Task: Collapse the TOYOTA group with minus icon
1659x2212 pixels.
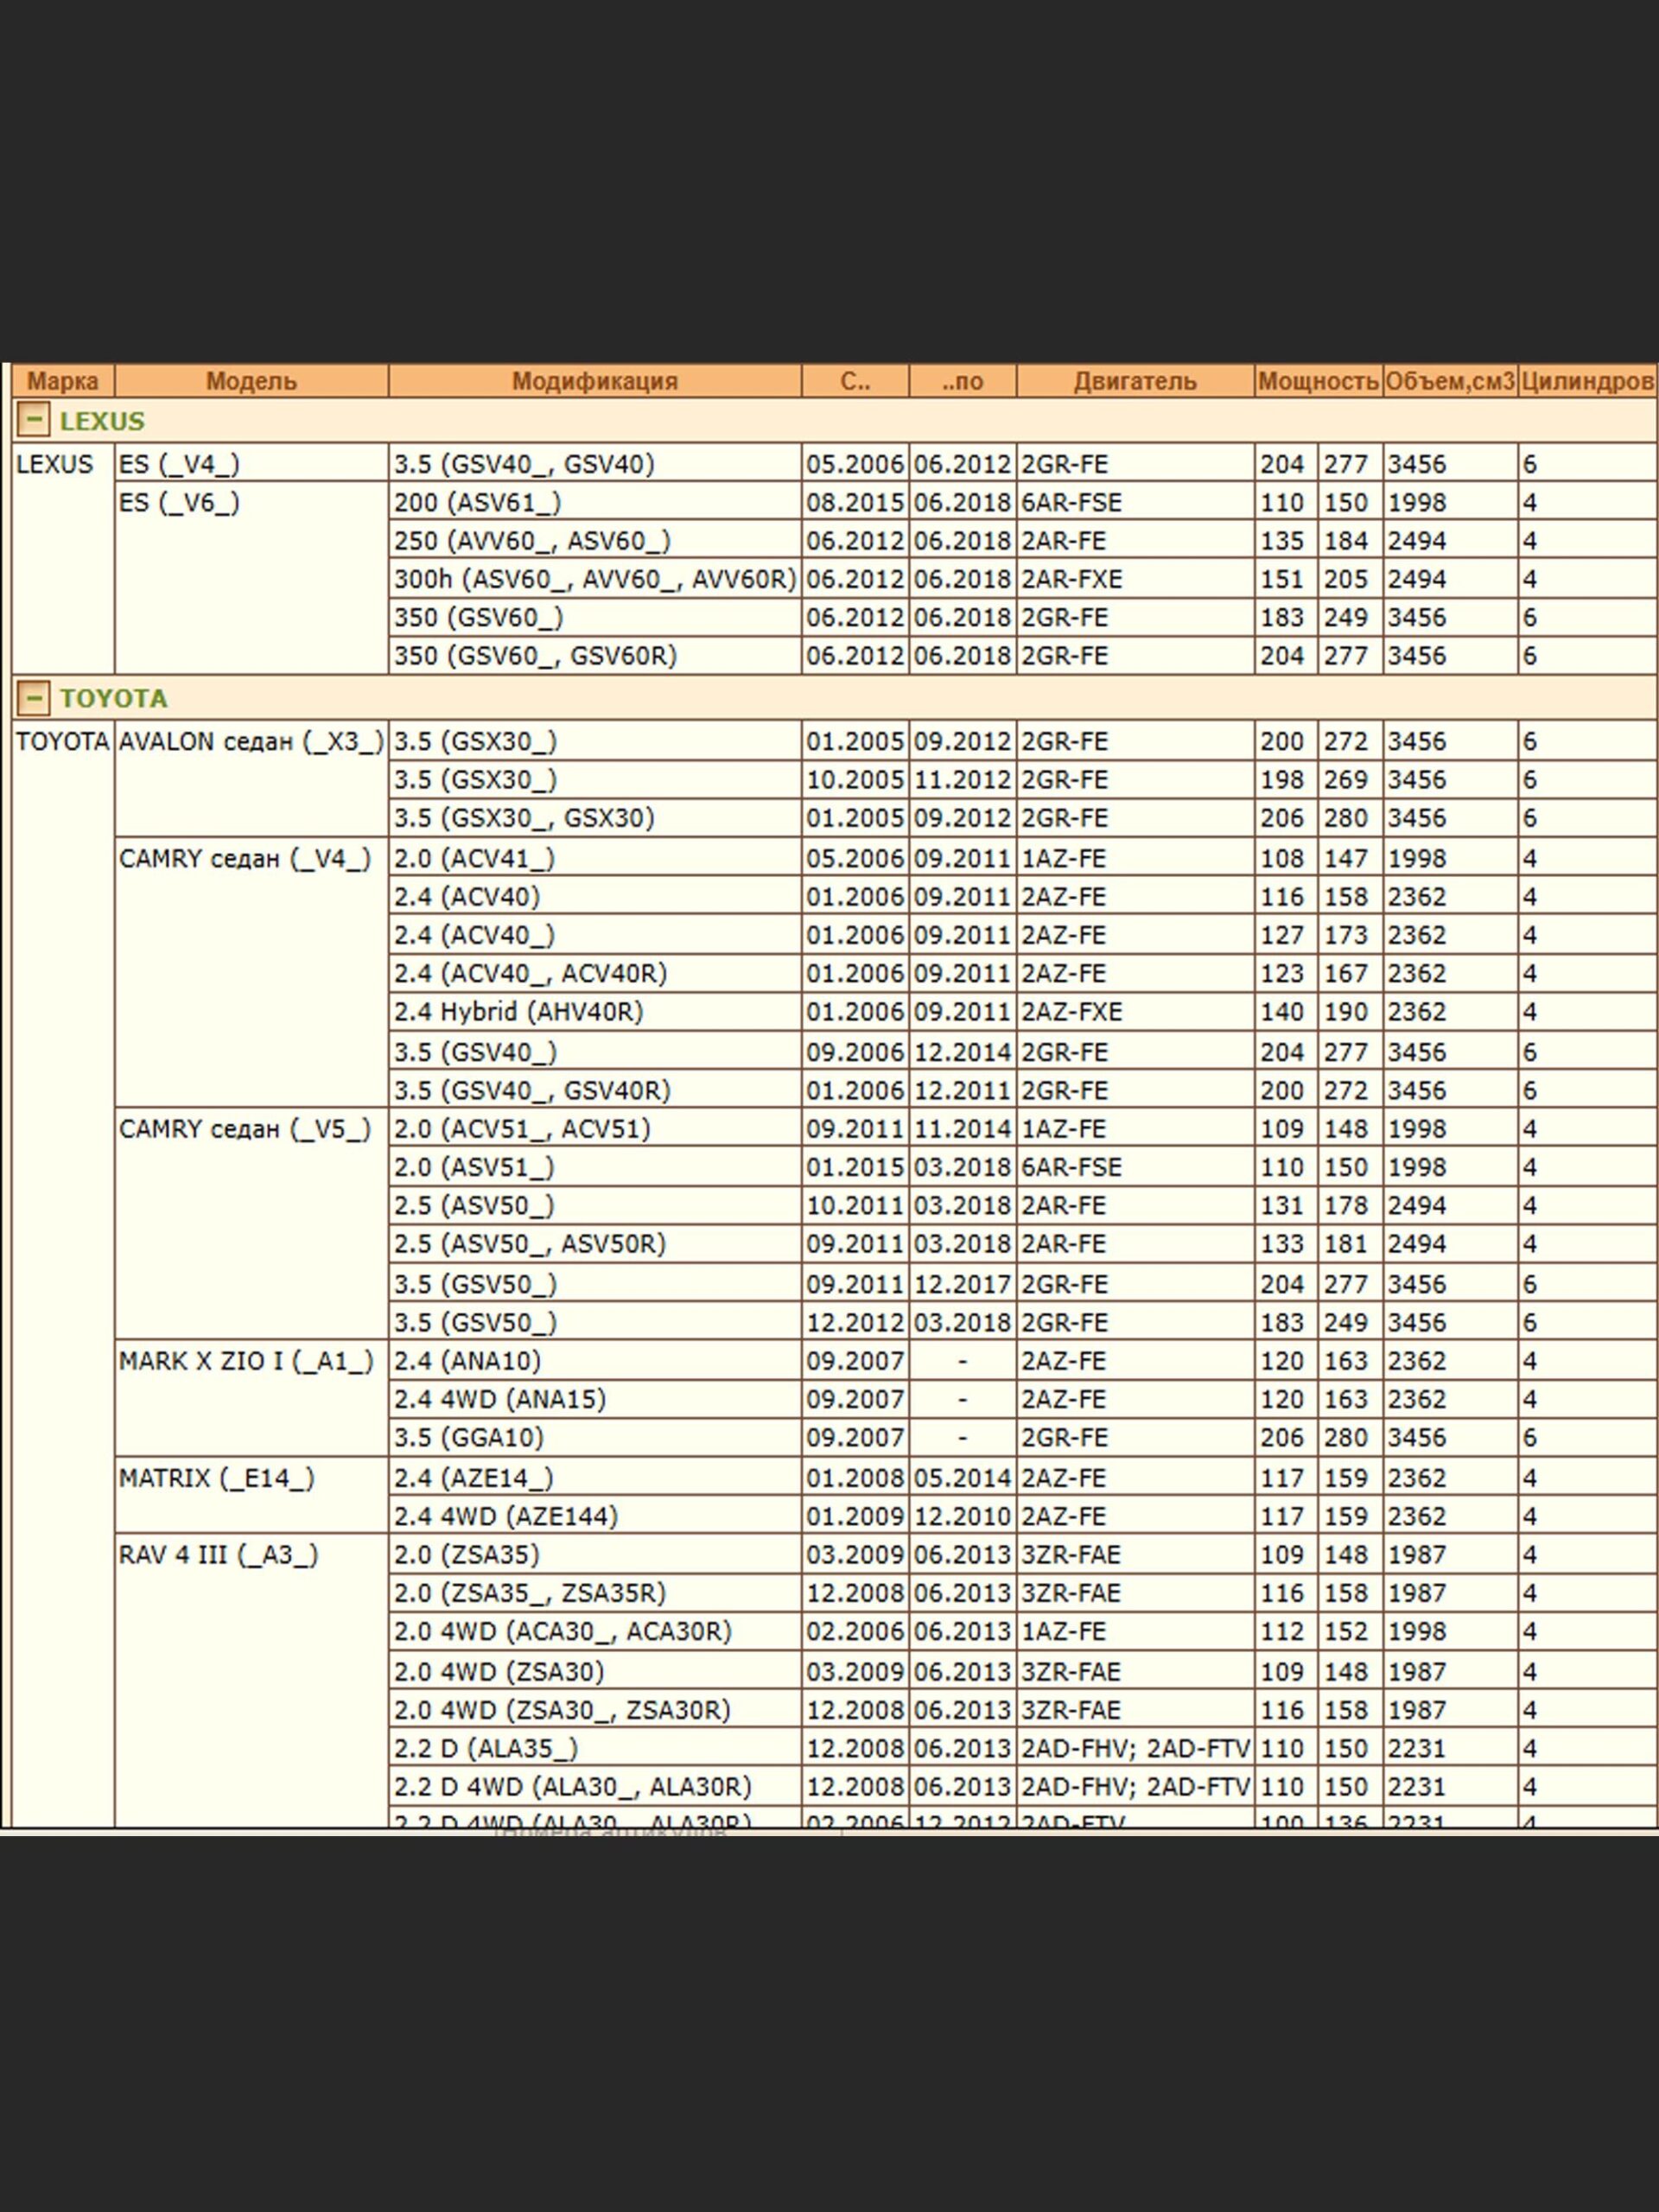Action: [33, 697]
